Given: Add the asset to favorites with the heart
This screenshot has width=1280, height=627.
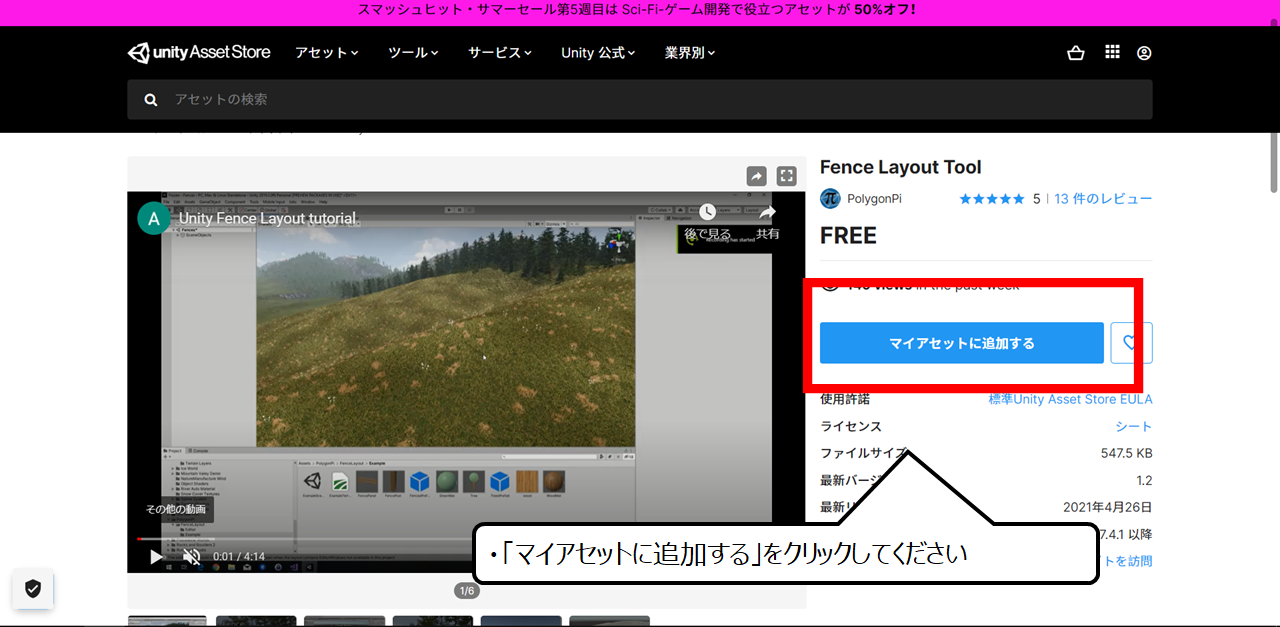Looking at the screenshot, I should tap(1131, 343).
